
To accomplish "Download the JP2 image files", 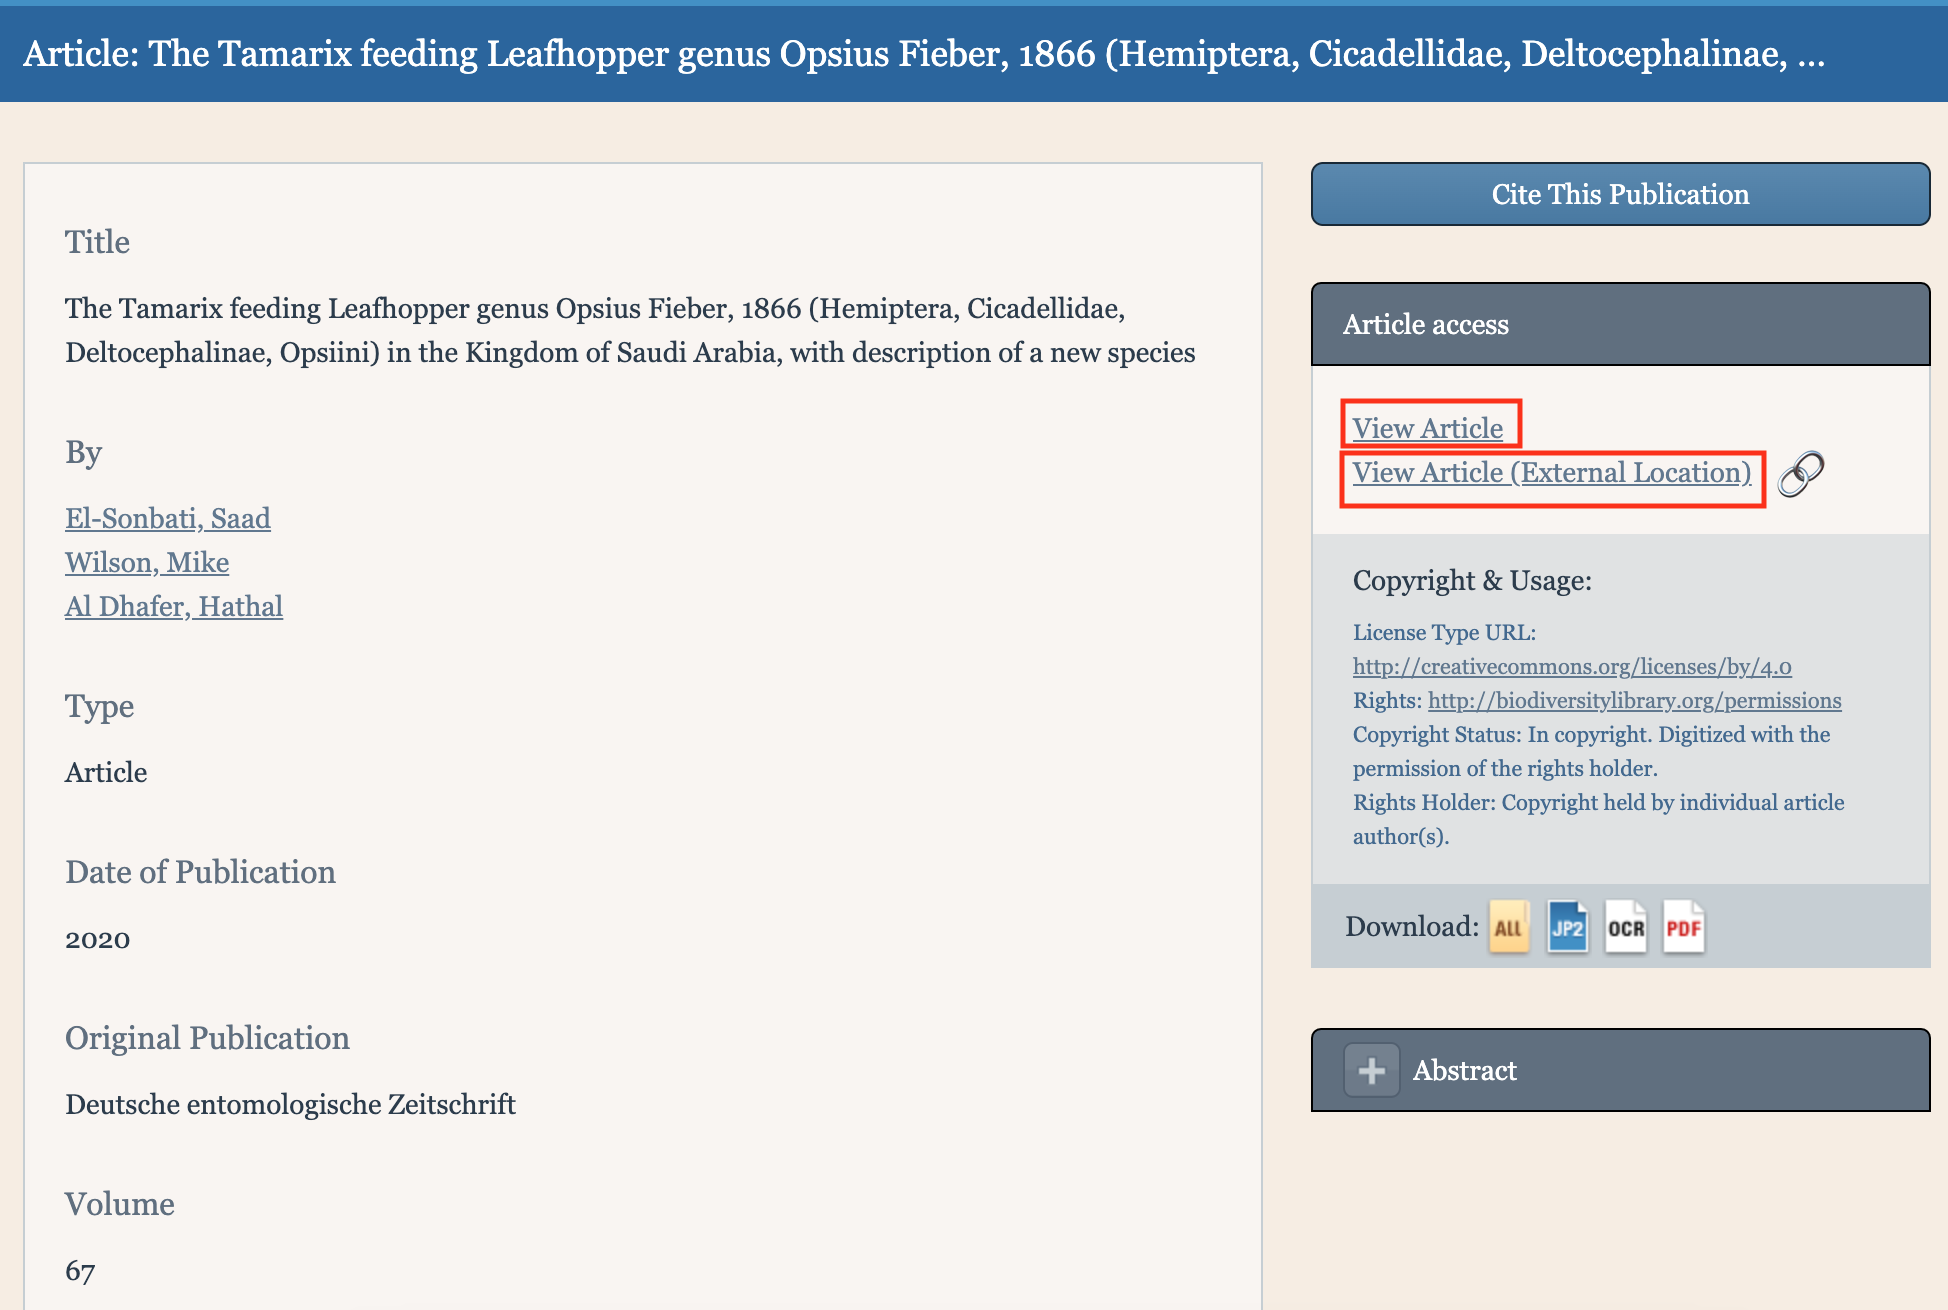I will click(x=1567, y=927).
